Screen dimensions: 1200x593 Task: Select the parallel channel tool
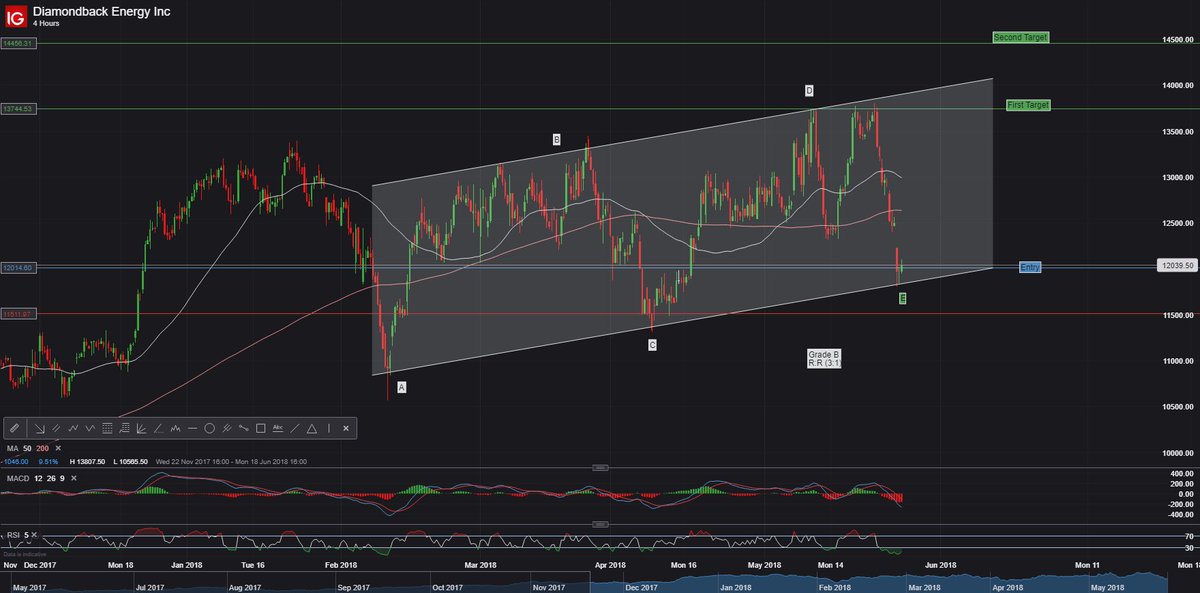pyautogui.click(x=56, y=428)
